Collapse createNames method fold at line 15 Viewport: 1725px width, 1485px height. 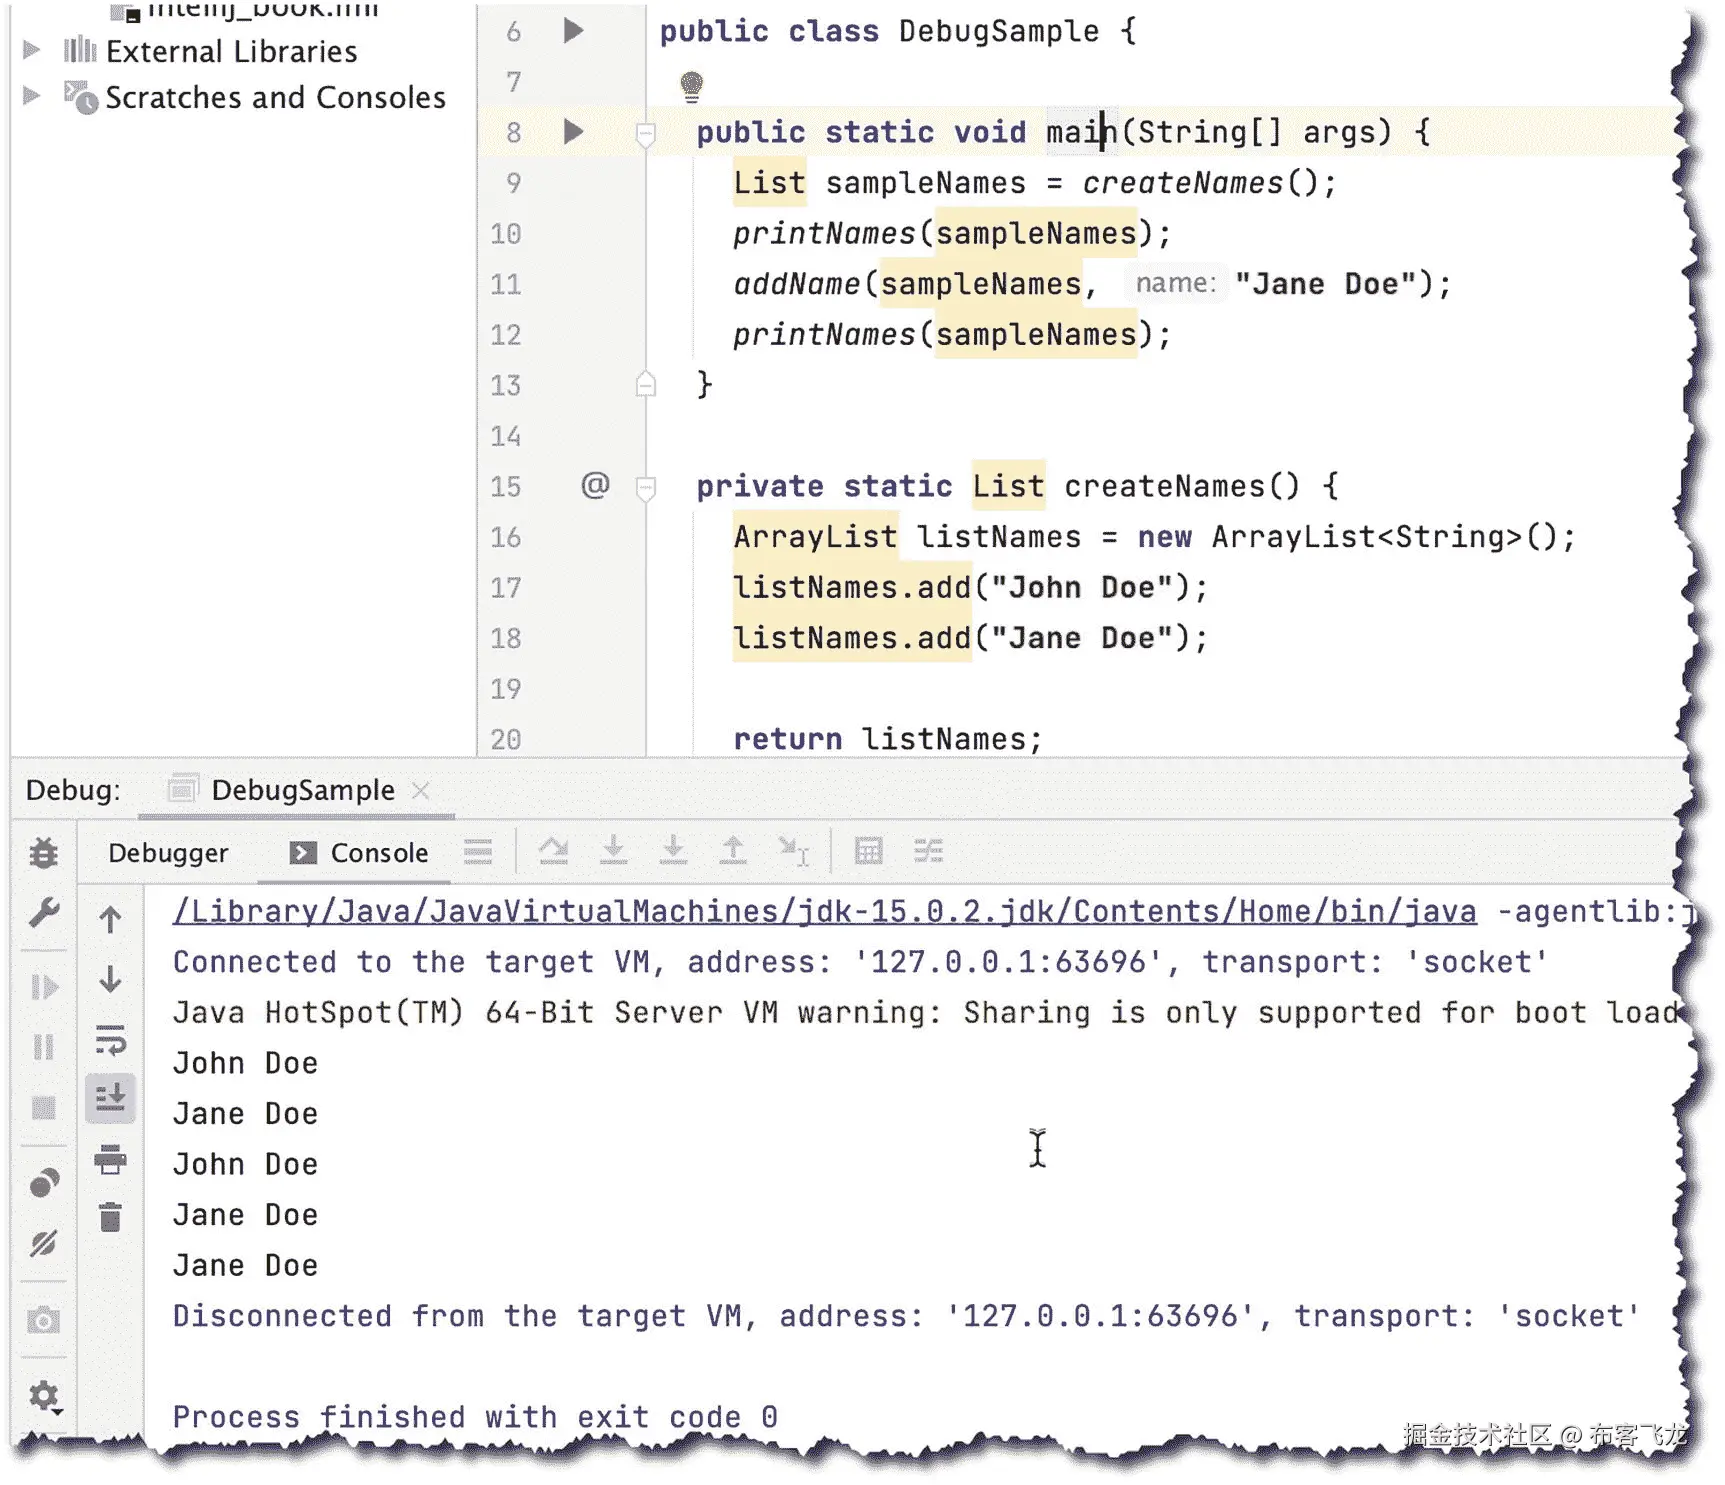pyautogui.click(x=646, y=487)
